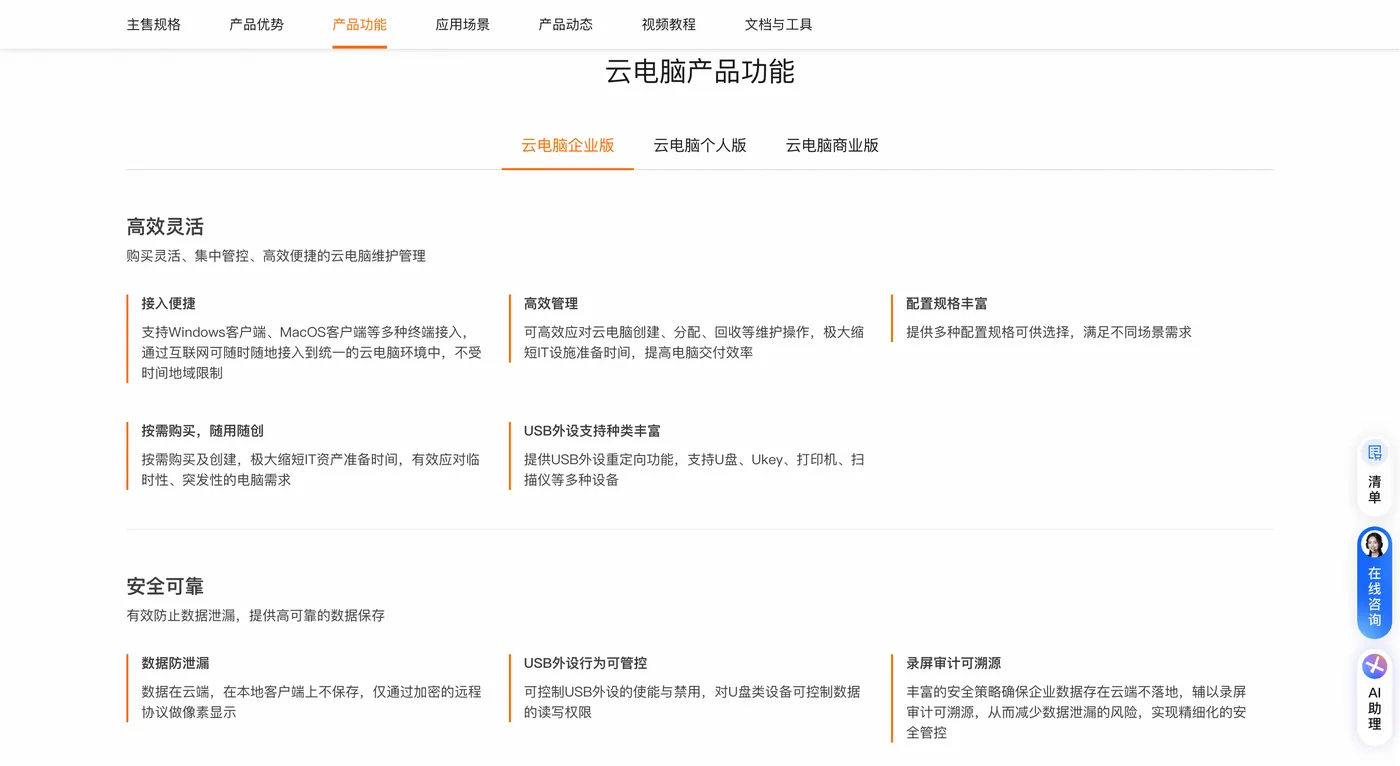The height and width of the screenshot is (766, 1400).
Task: Click the description starting 数据在云端
Action: pos(312,702)
